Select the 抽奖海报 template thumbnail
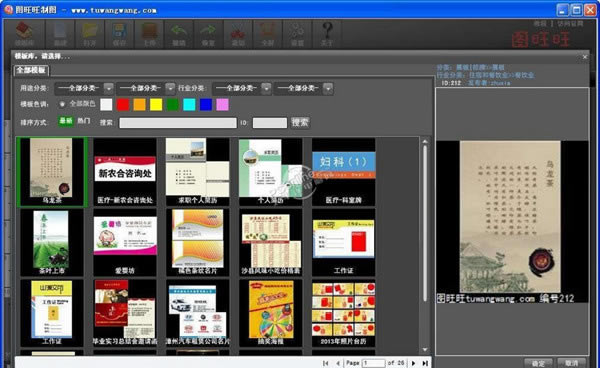600x368 pixels. pos(271,313)
